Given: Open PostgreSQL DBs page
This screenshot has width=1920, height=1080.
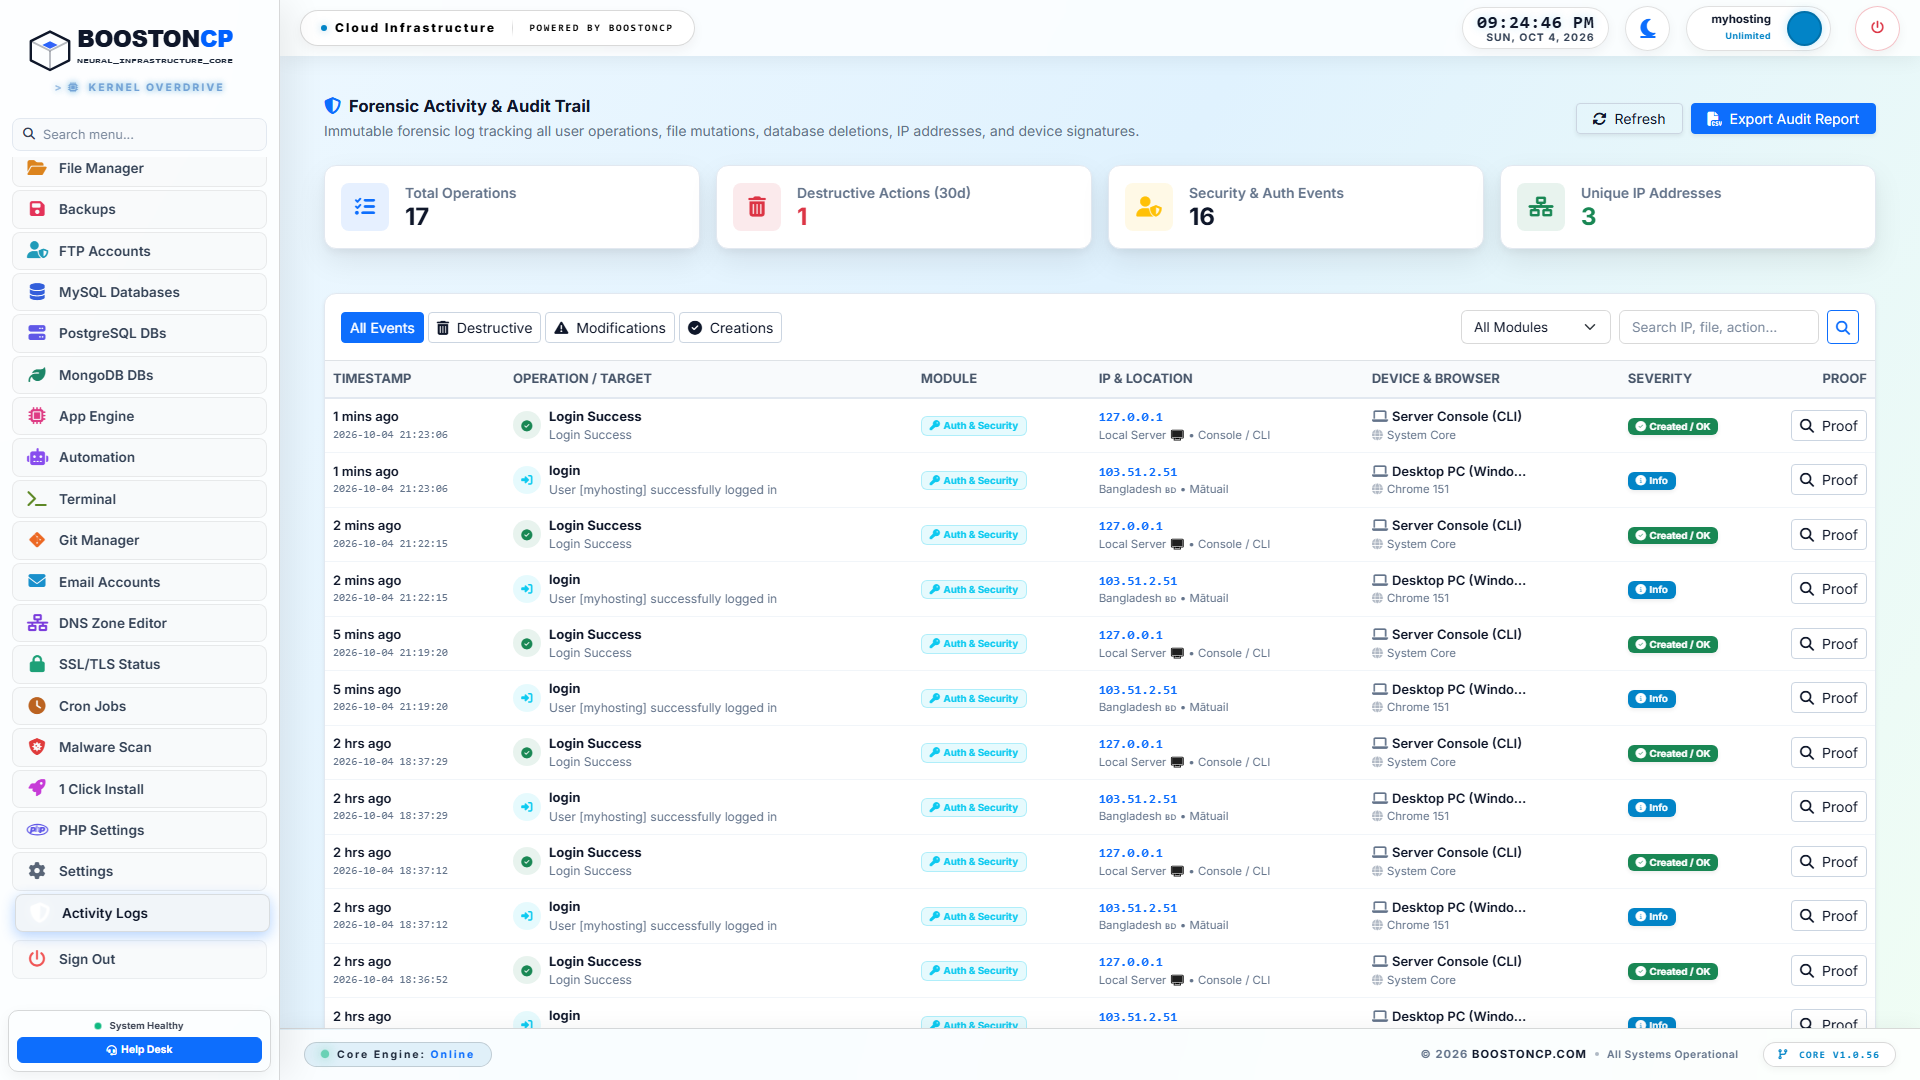Looking at the screenshot, I should (140, 333).
